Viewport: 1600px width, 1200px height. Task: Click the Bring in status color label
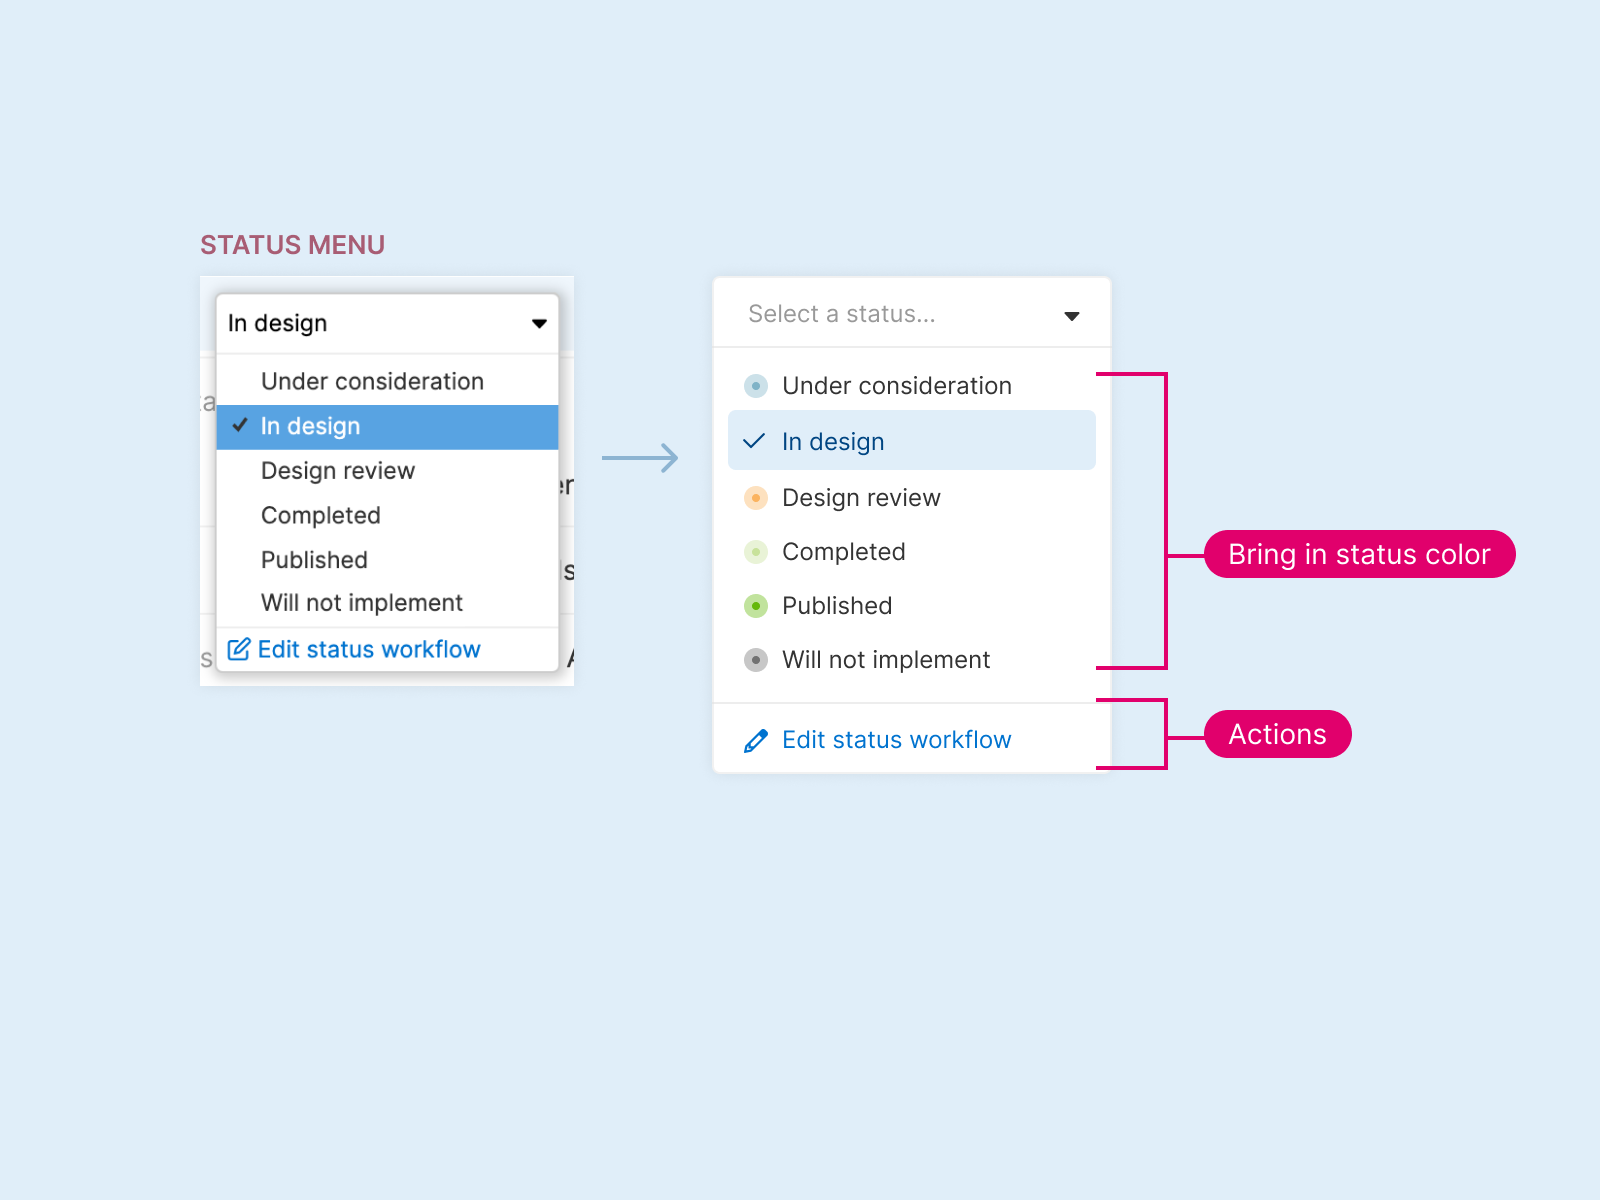[1359, 554]
